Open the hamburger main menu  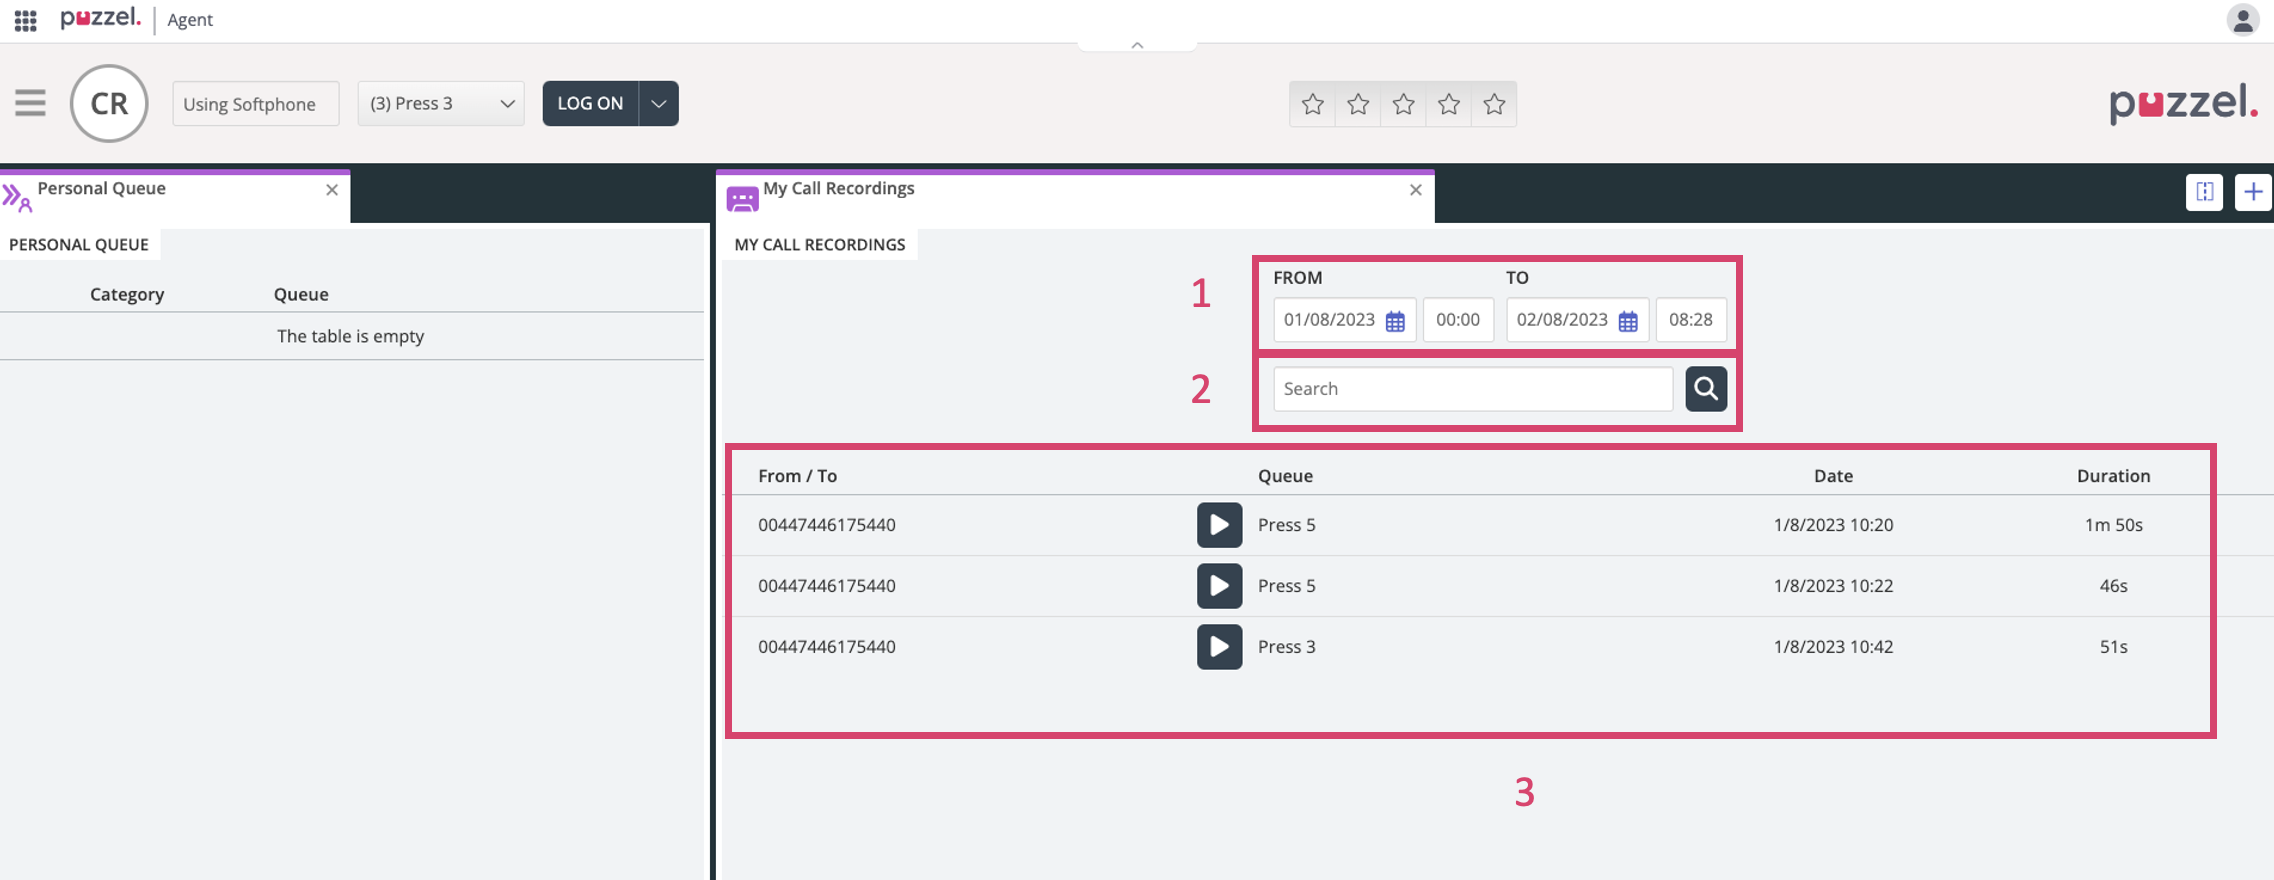pyautogui.click(x=30, y=103)
